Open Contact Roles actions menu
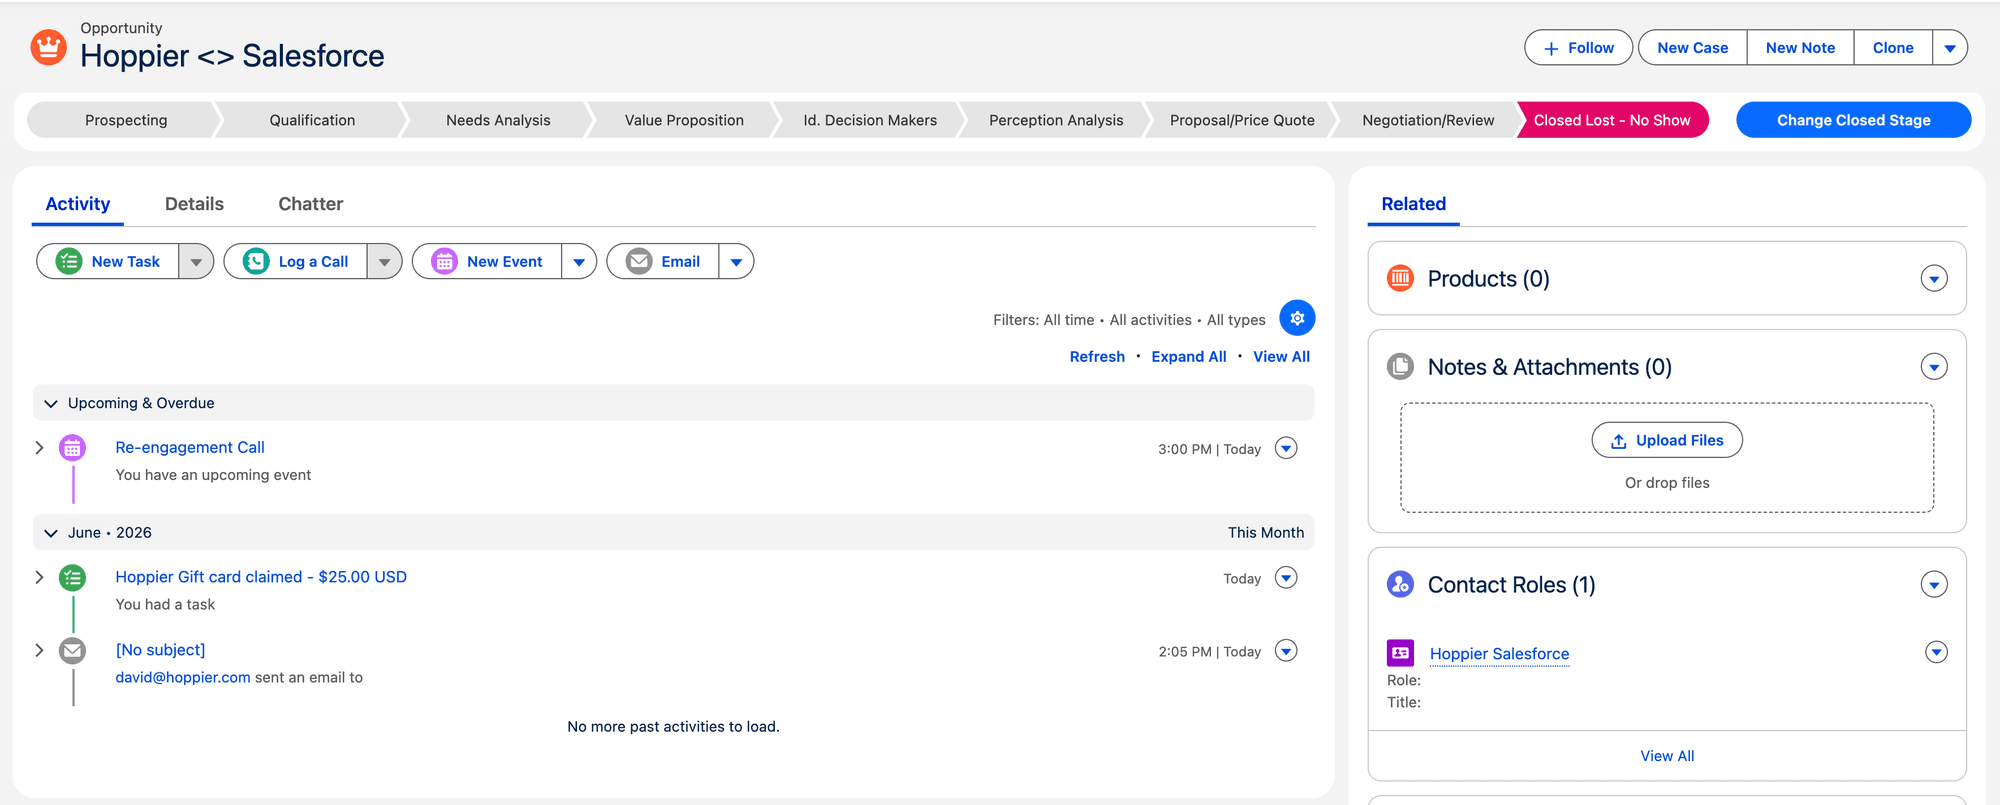The image size is (2000, 805). tap(1934, 585)
